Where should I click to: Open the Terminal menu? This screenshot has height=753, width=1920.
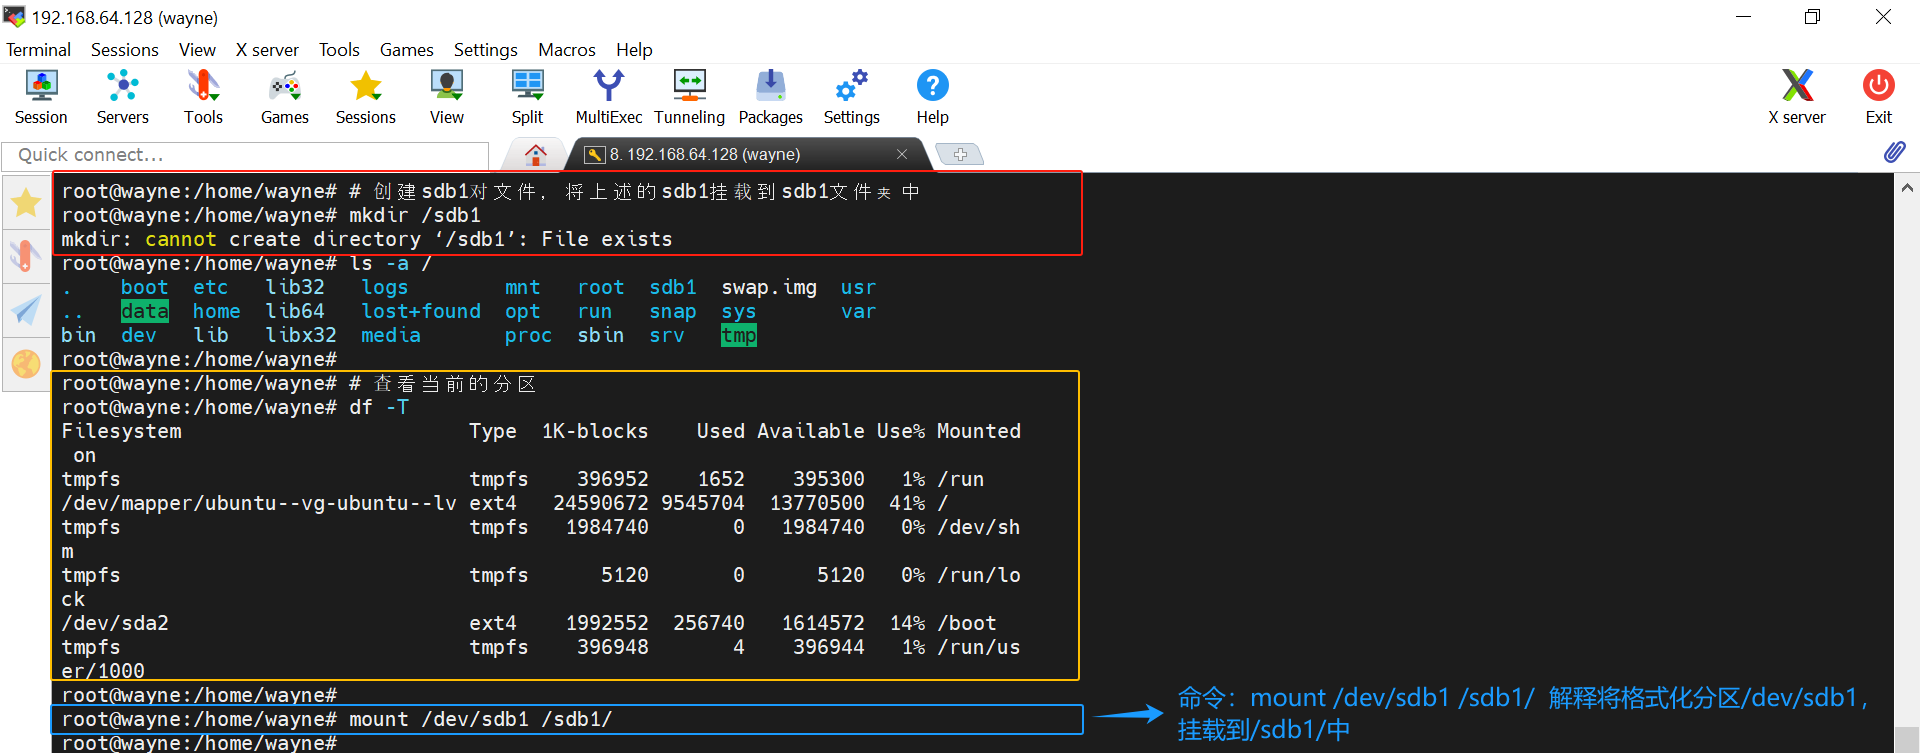click(38, 50)
